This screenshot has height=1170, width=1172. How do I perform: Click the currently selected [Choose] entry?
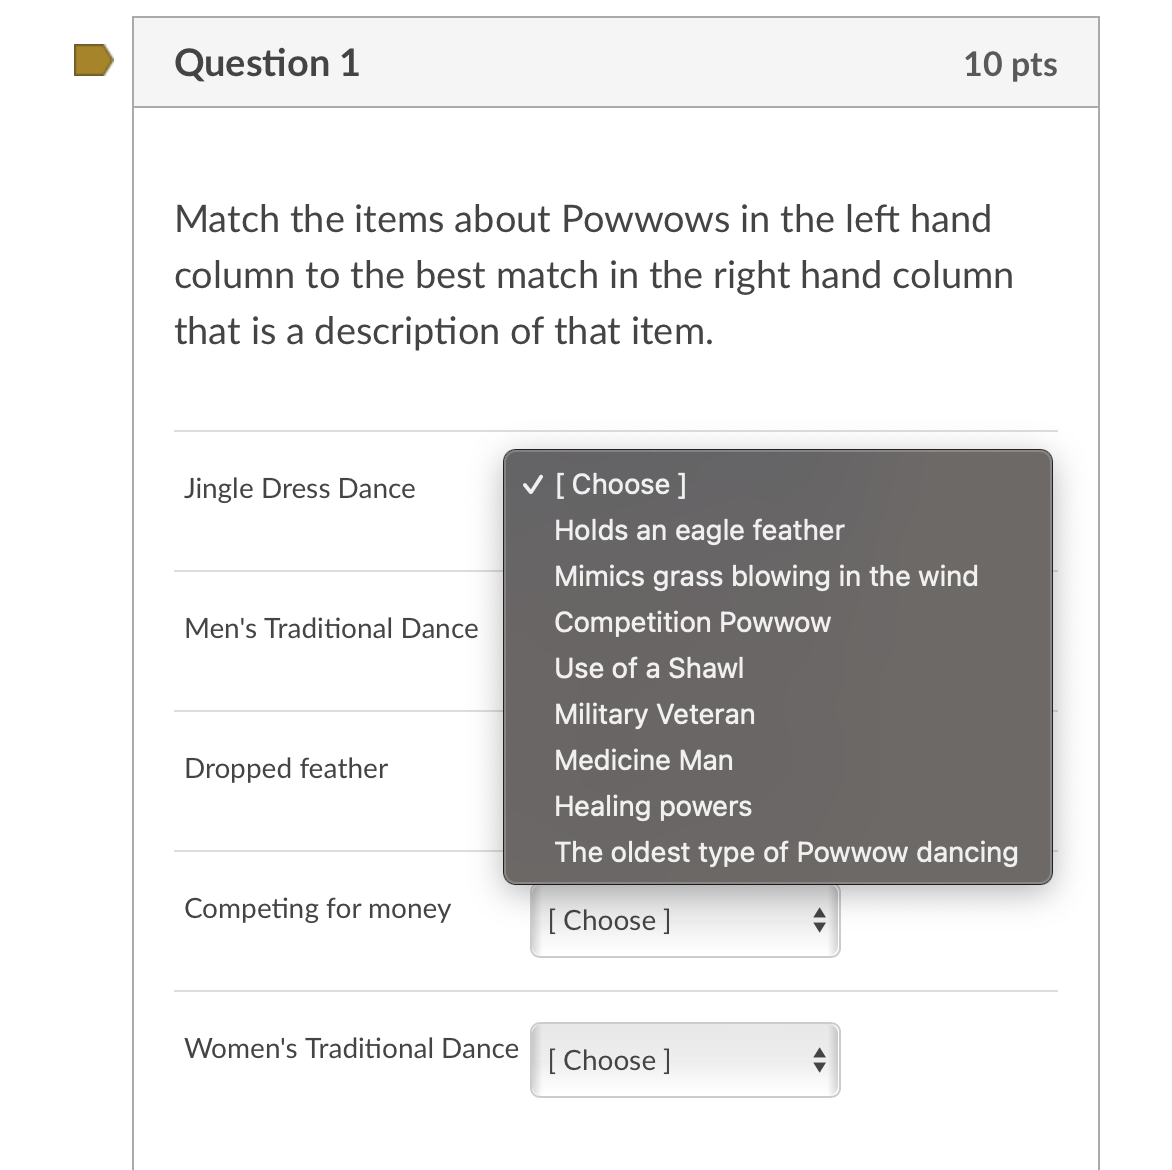coord(620,485)
